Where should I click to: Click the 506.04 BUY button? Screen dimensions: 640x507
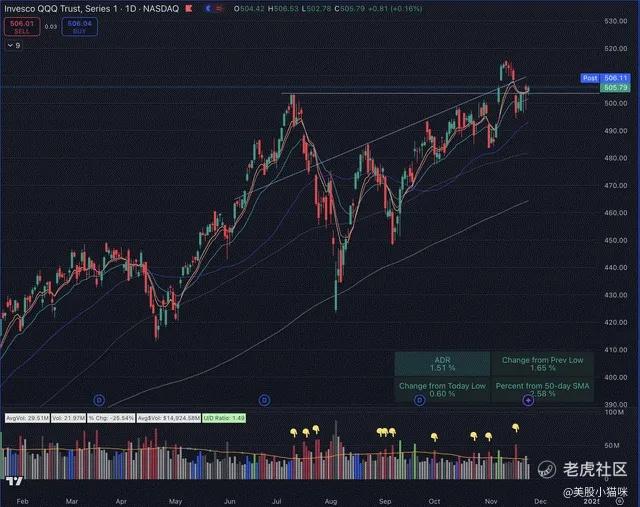click(80, 27)
